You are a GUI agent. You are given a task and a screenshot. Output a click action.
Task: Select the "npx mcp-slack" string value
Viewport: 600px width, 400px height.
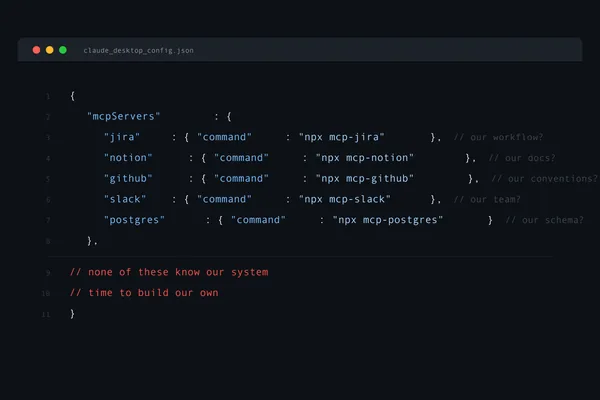(345, 199)
